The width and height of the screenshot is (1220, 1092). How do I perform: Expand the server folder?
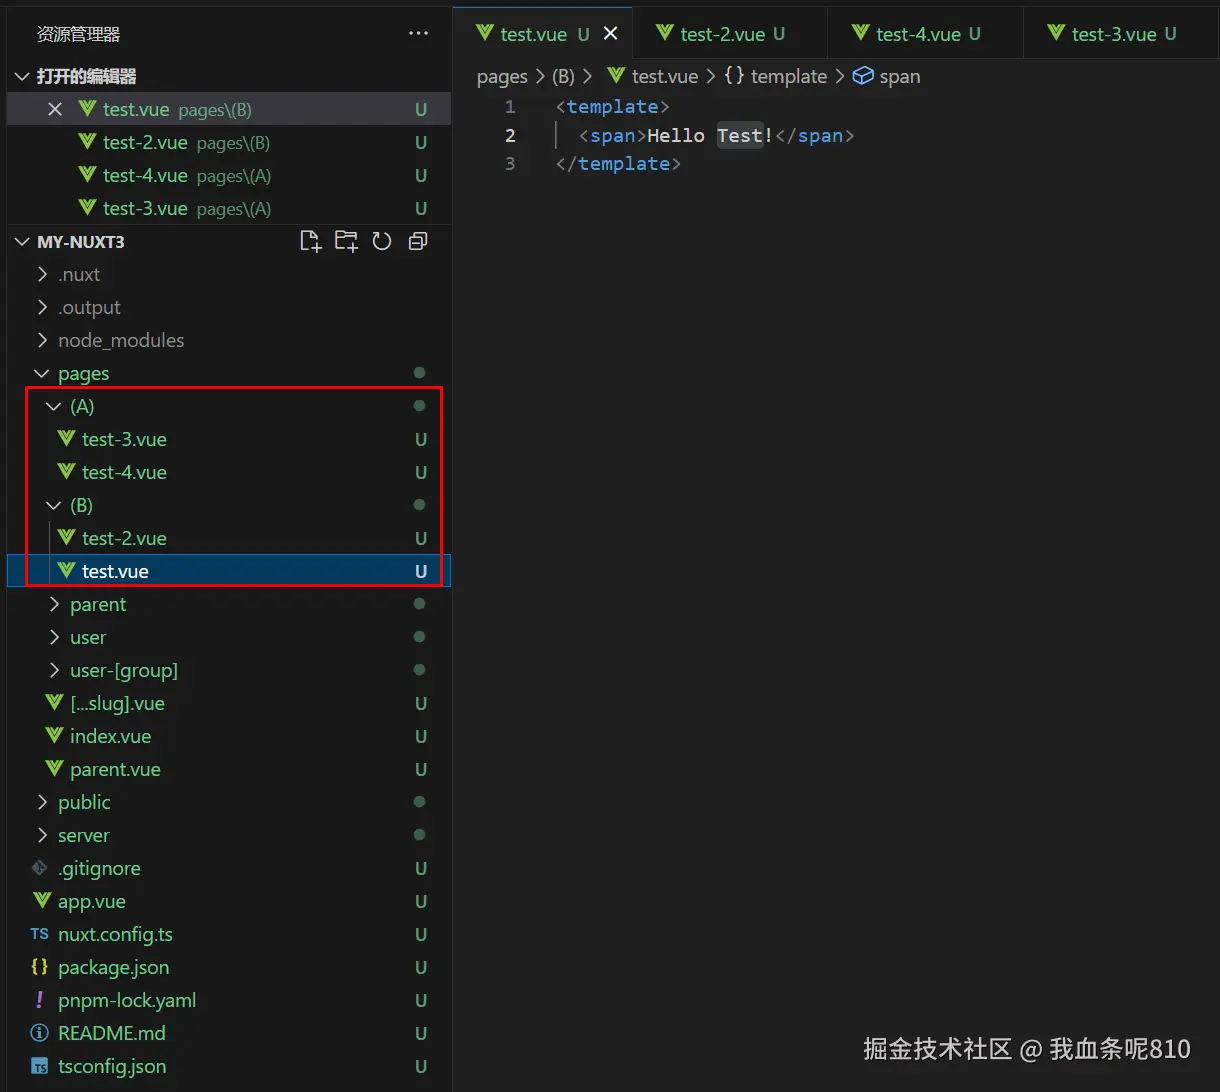click(x=42, y=835)
